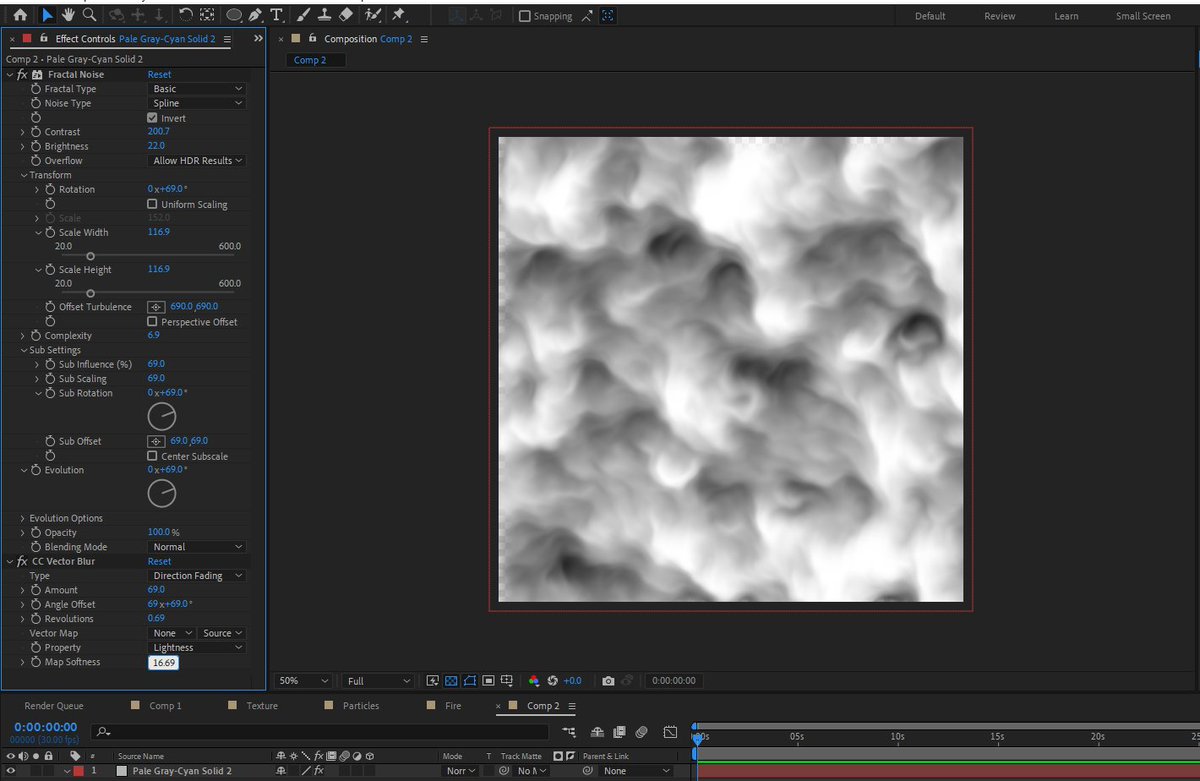
Task: Collapse the Transform group
Action: (22, 175)
